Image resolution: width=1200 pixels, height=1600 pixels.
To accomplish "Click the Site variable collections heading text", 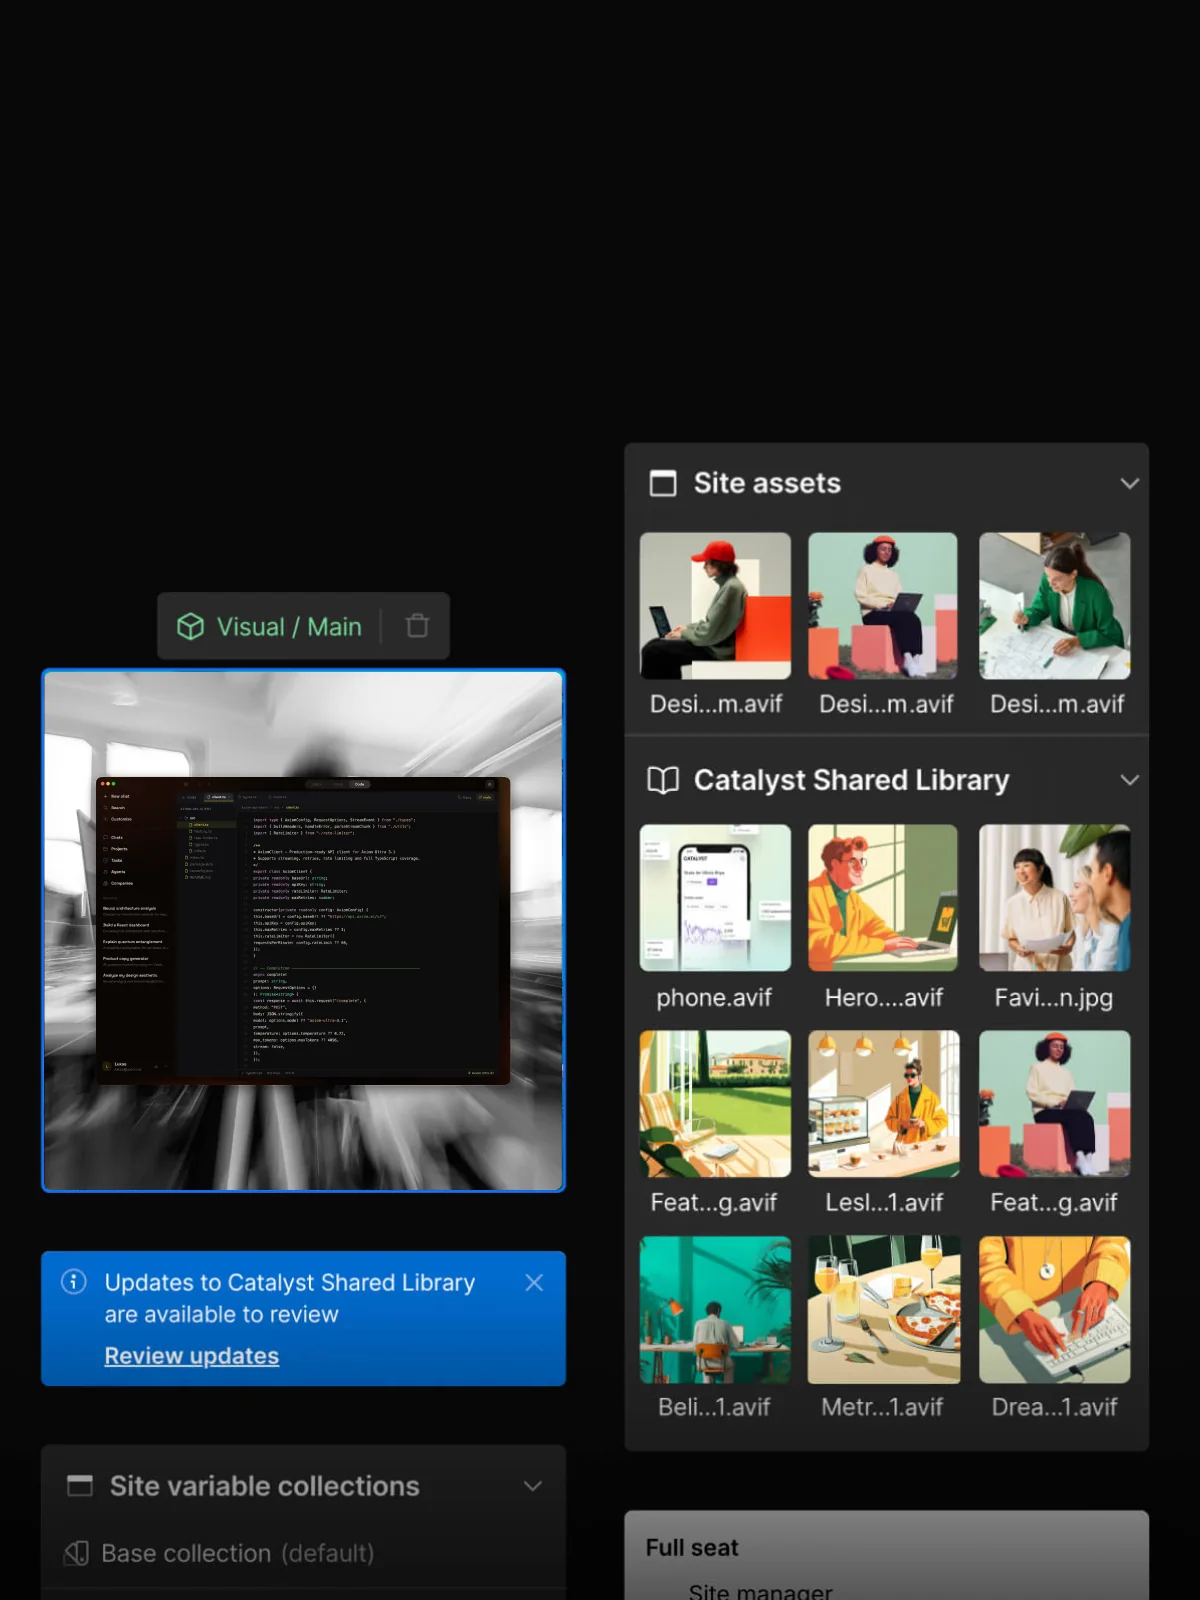I will click(x=265, y=1486).
